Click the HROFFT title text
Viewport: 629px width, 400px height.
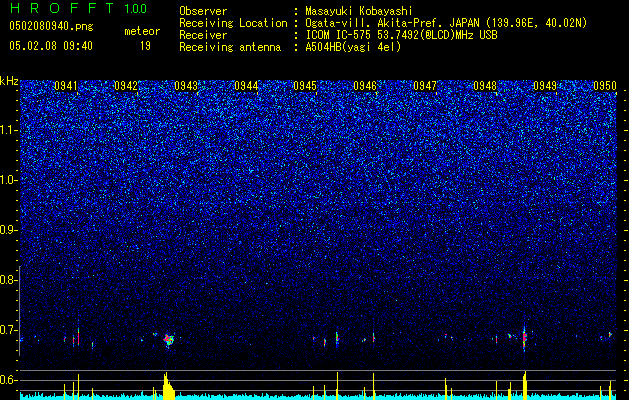[63, 8]
